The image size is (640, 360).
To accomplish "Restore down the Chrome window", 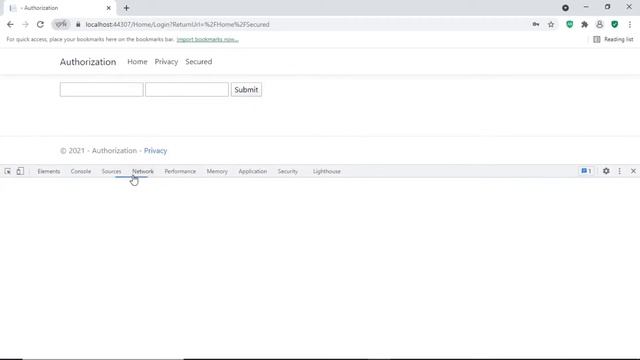I will (607, 7).
